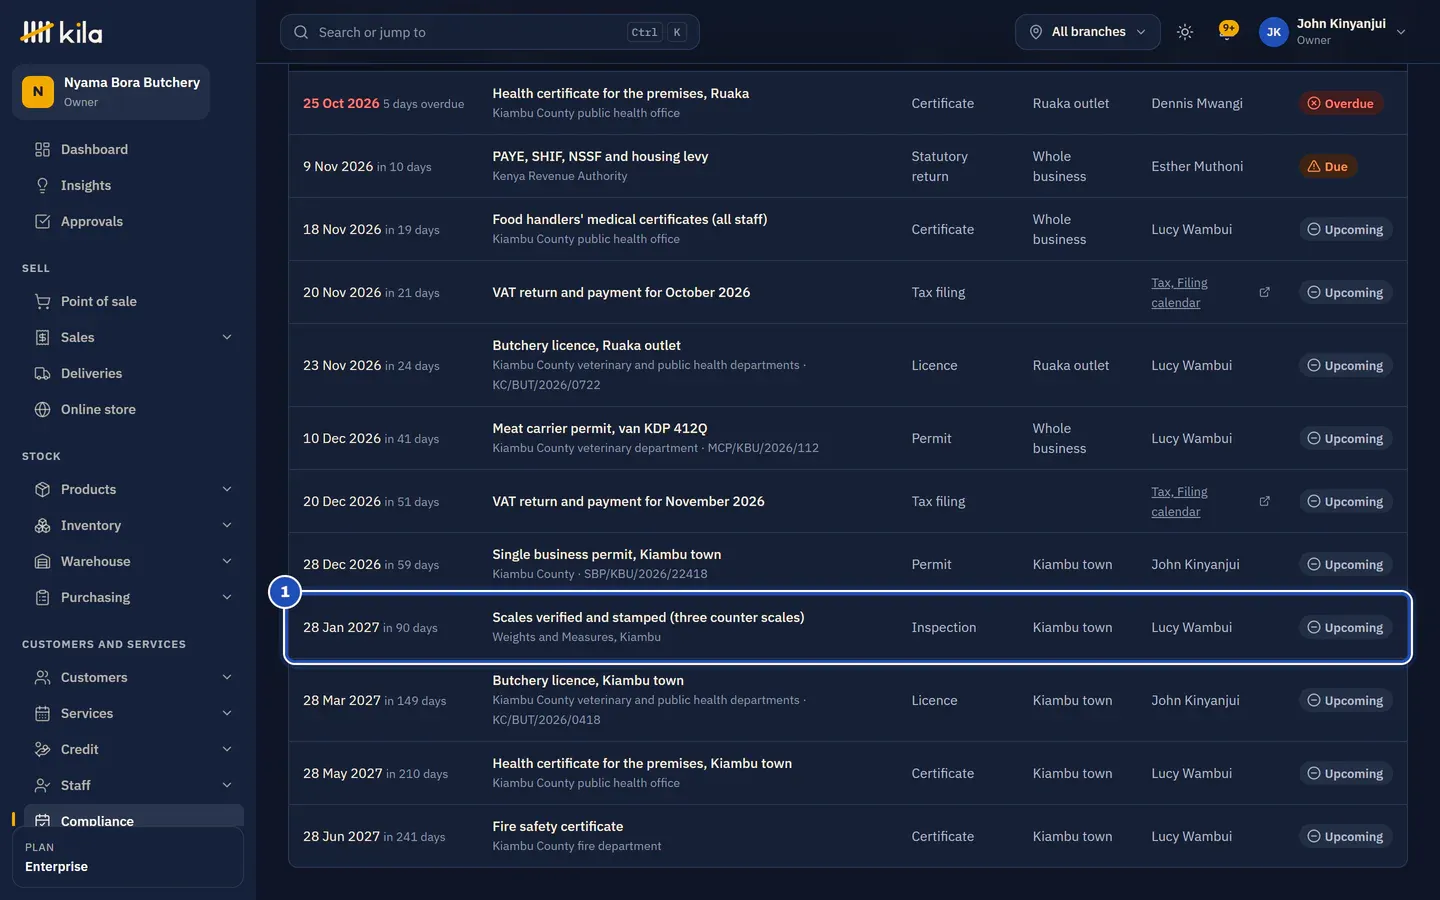The image size is (1440, 900).
Task: Click the Point of sale cart icon
Action: 42,301
